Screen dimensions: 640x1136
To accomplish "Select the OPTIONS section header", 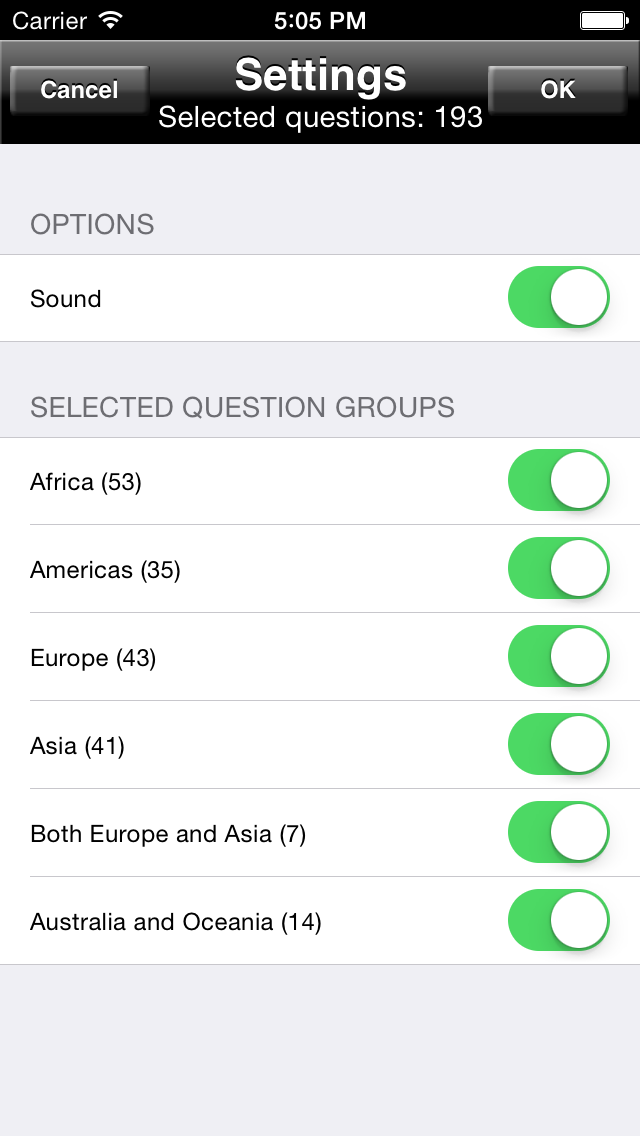I will [x=93, y=224].
